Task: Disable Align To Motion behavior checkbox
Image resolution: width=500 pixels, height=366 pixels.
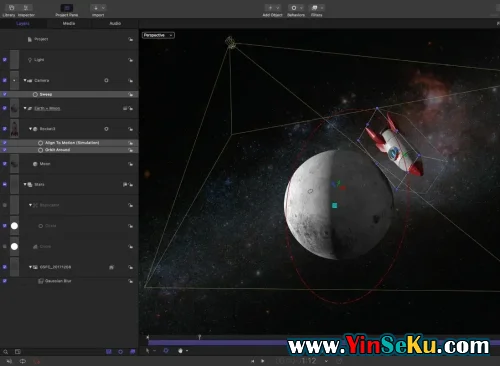Action: coord(5,143)
